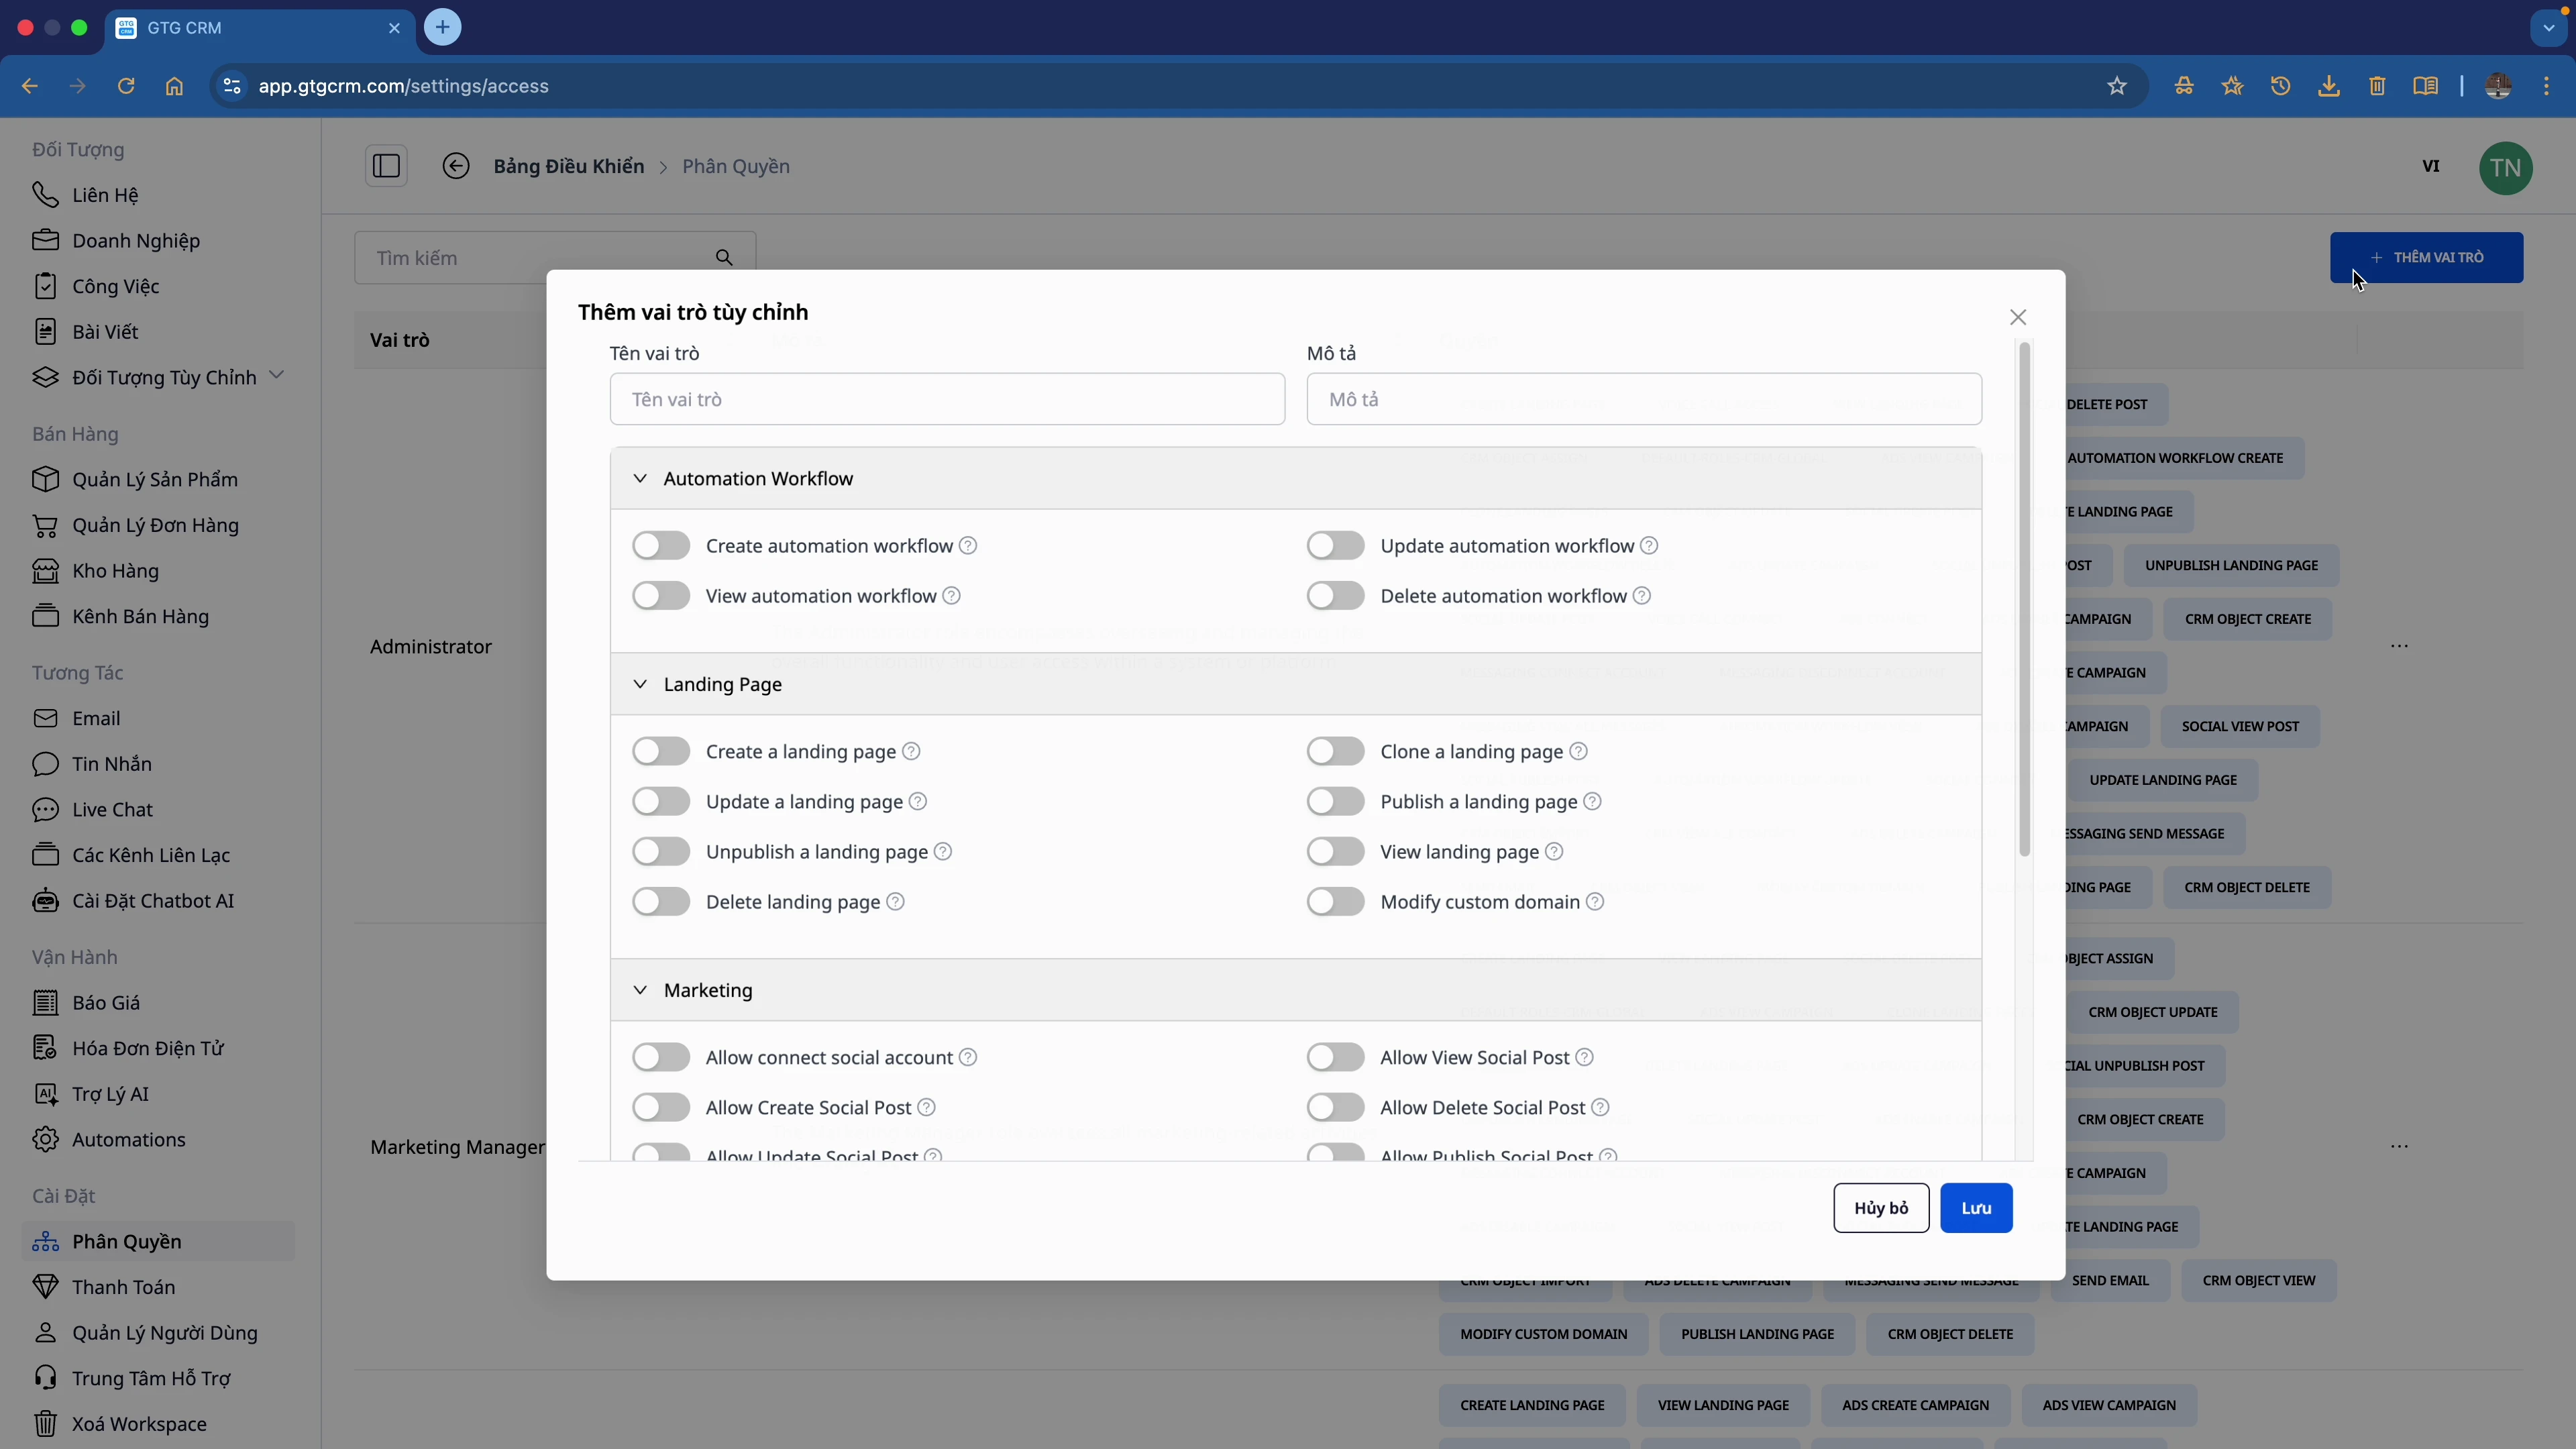Expand Đối Tượng Tùy Chỉnh sidebar submenu
This screenshot has width=2576, height=1449.
tap(277, 376)
